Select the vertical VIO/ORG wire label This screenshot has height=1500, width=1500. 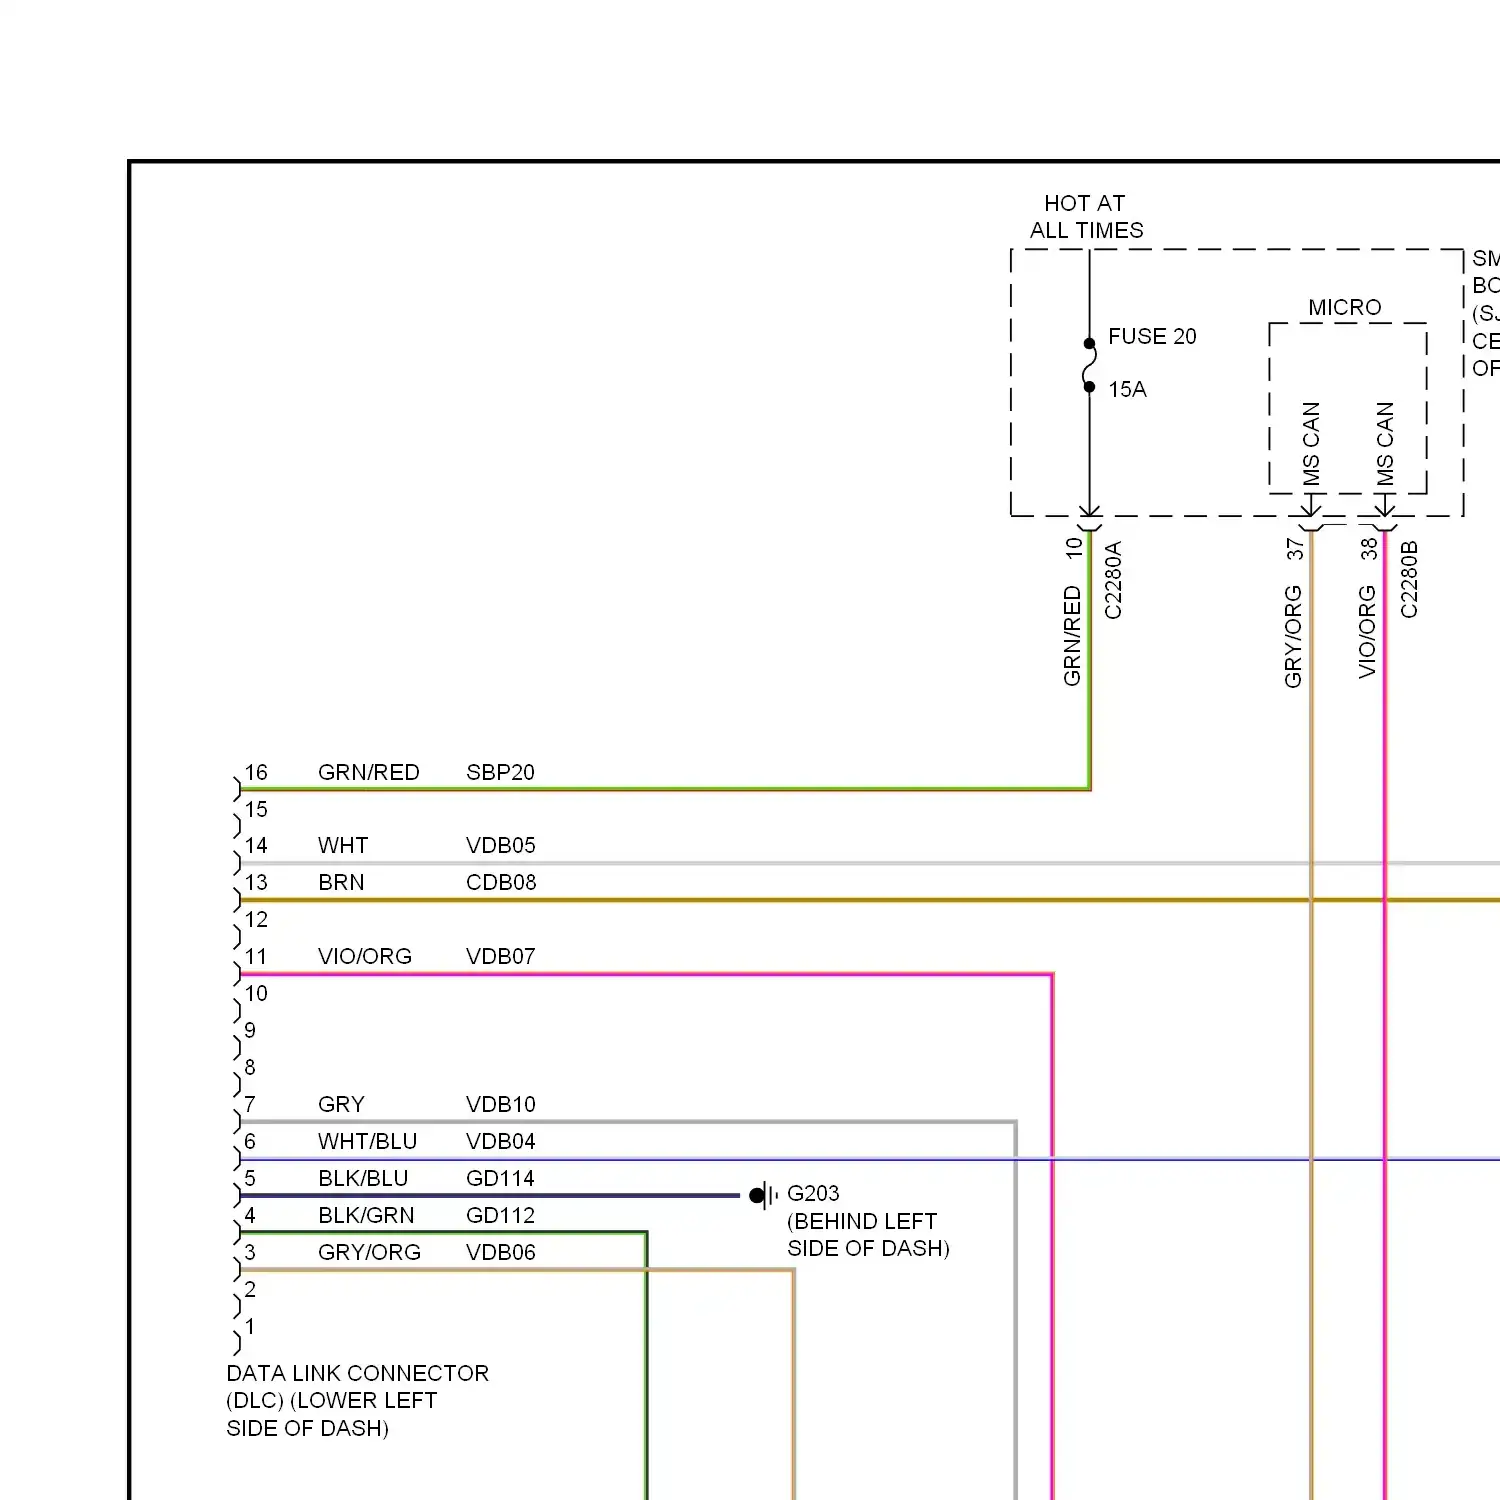point(1367,632)
